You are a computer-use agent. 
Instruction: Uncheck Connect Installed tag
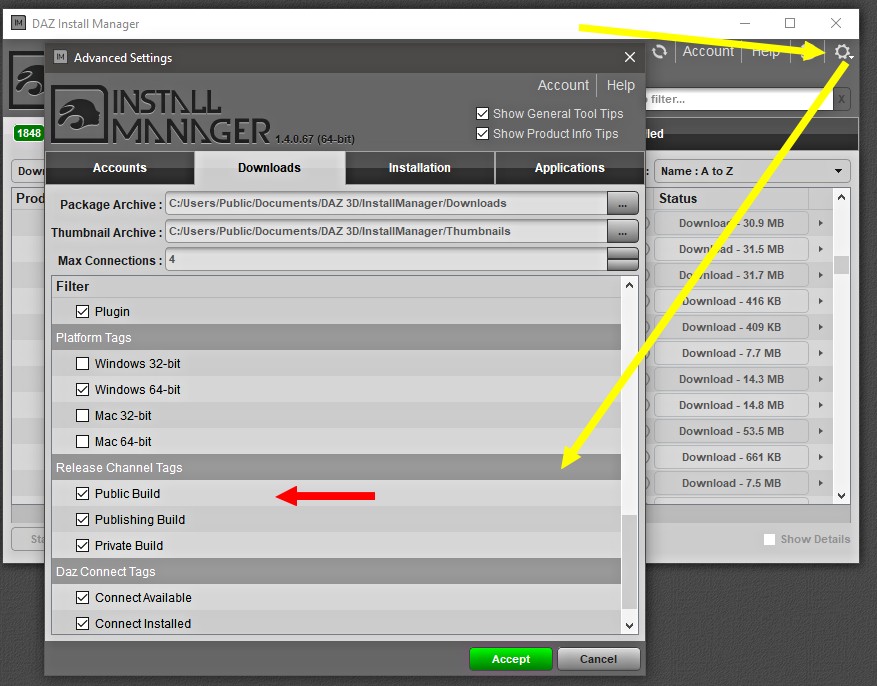pos(82,623)
